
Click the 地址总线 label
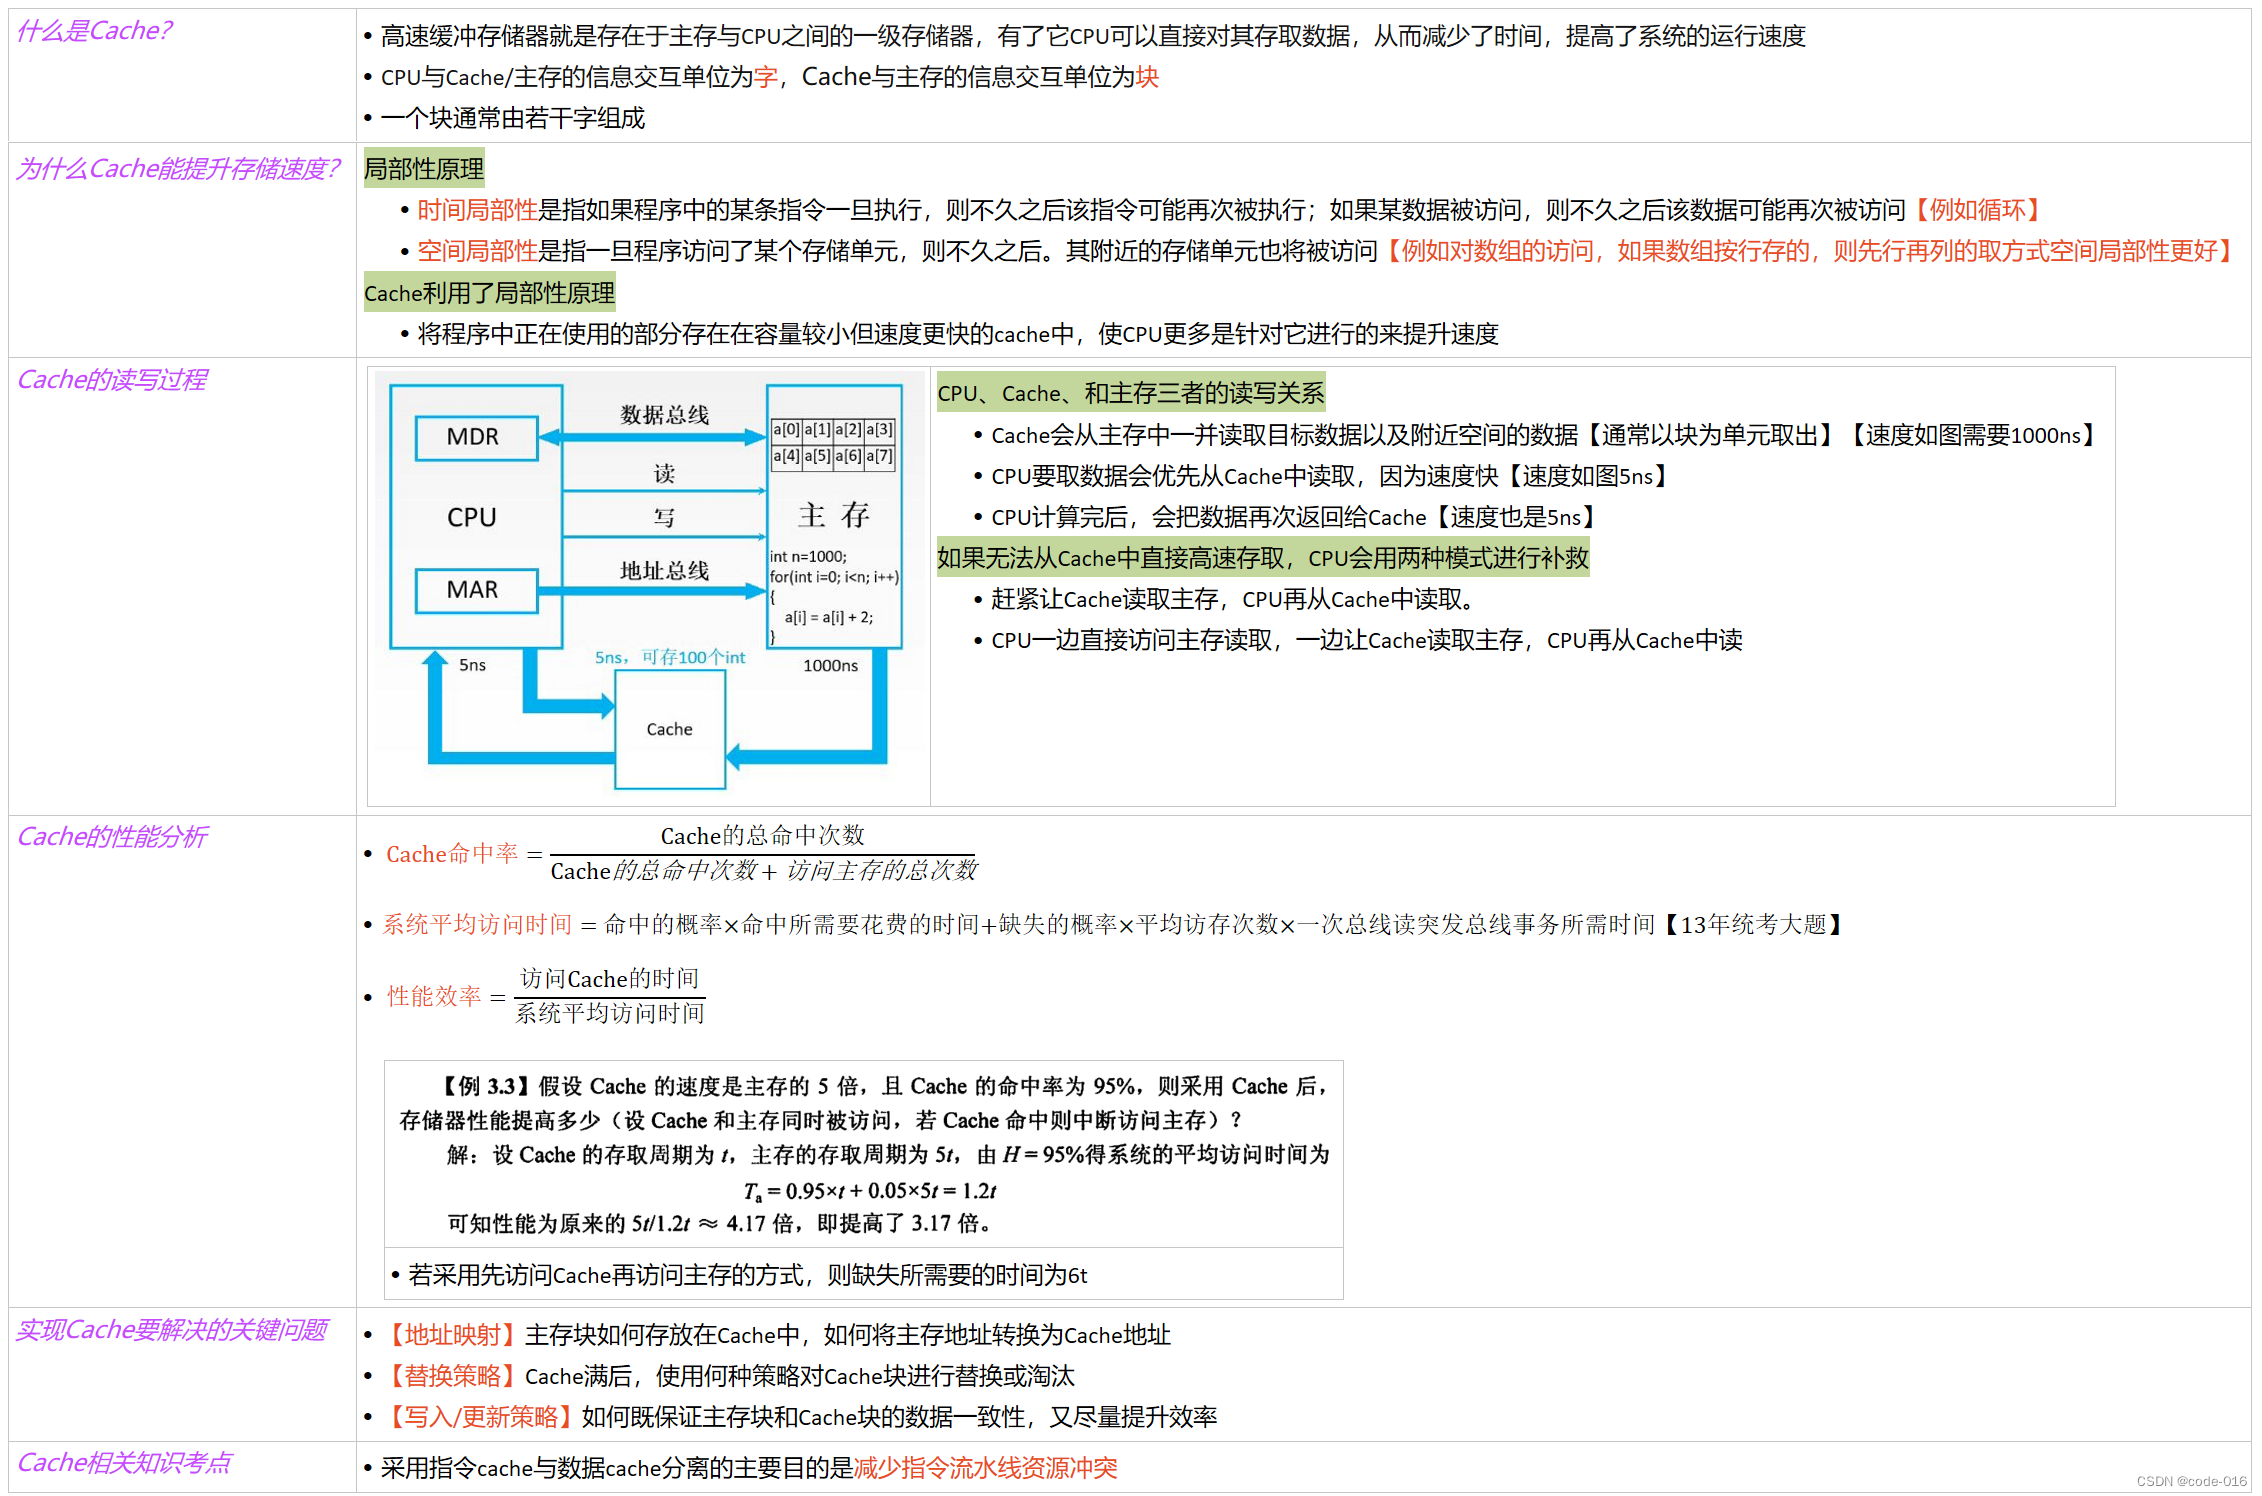click(664, 571)
